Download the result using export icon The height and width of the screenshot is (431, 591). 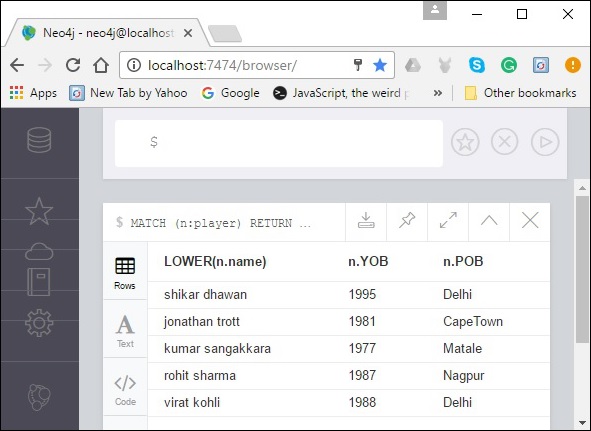click(x=366, y=221)
